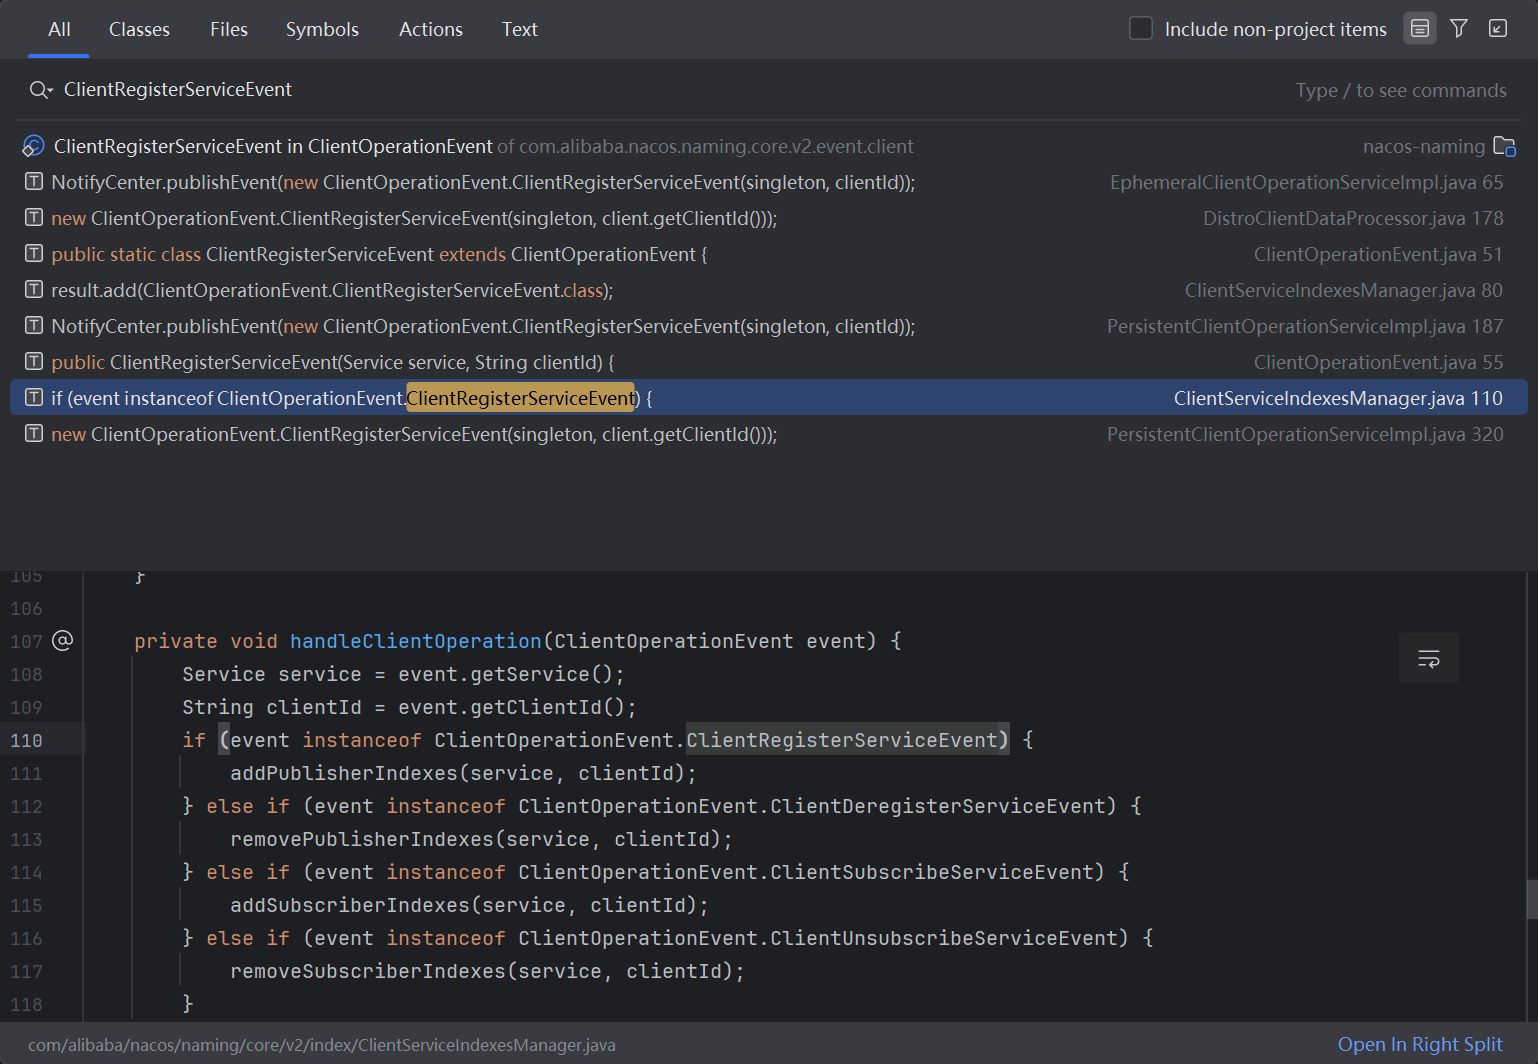Image resolution: width=1538 pixels, height=1064 pixels.
Task: Open the Actions tab
Action: pos(430,30)
